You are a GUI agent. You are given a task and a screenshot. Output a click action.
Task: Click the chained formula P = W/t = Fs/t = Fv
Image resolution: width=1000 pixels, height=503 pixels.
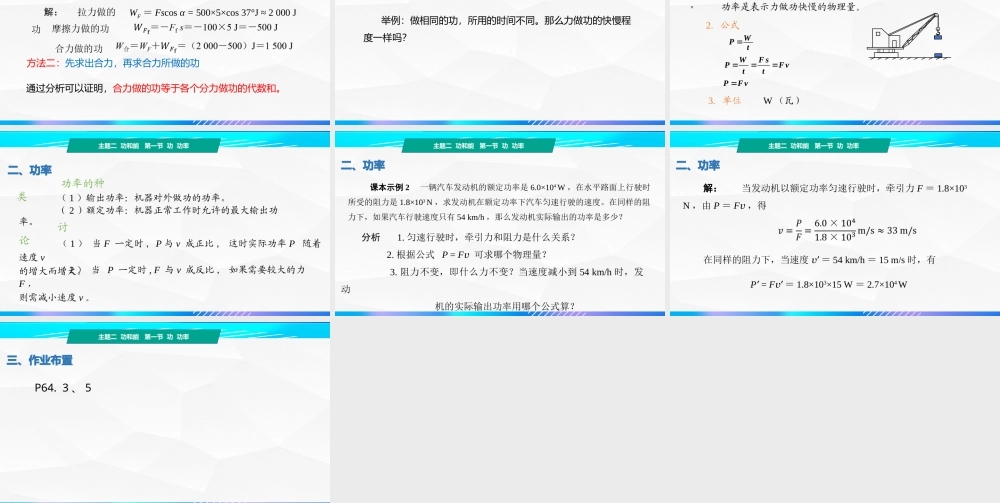(756, 64)
